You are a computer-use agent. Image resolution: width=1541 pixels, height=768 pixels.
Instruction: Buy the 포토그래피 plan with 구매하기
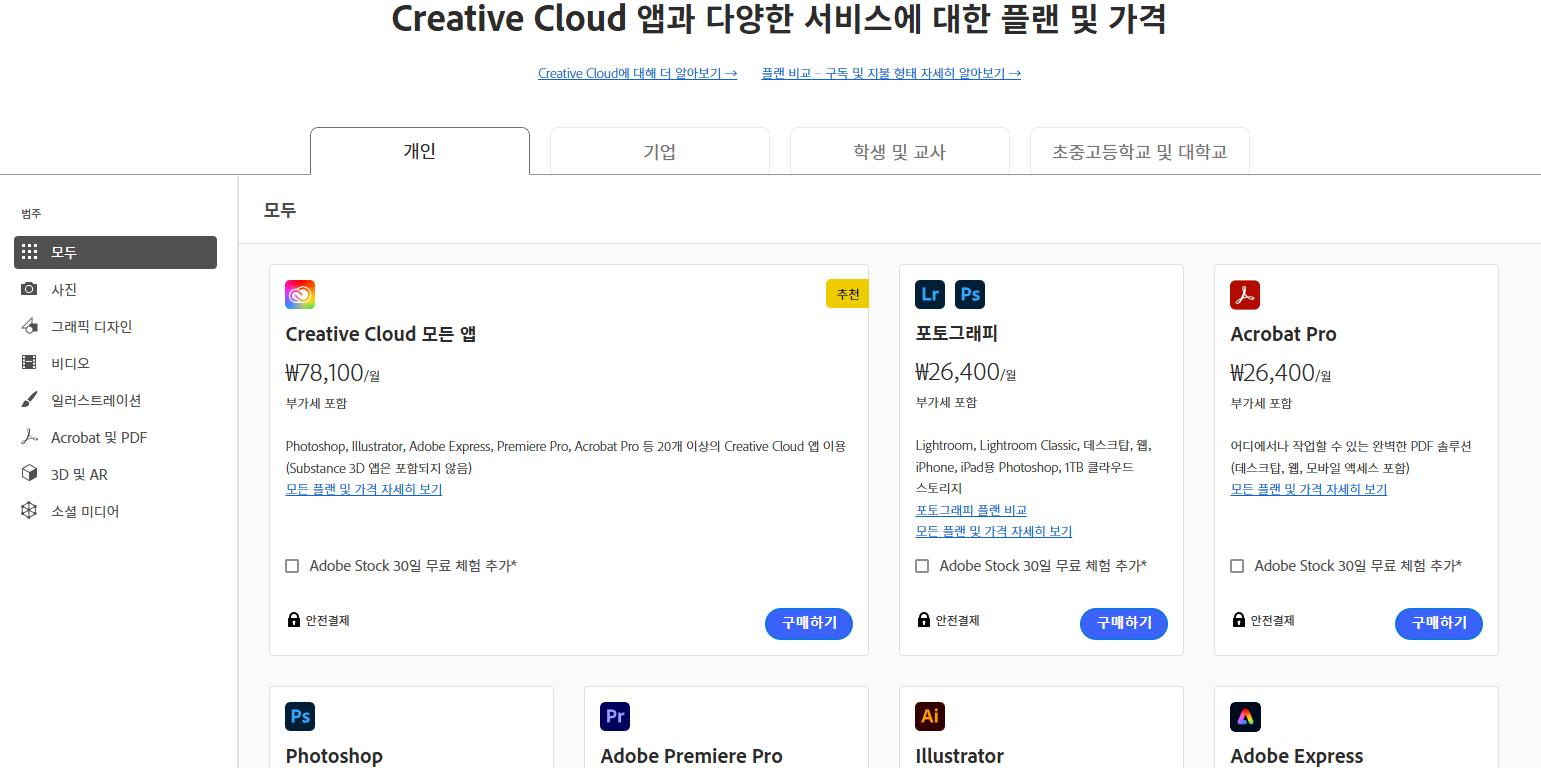pyautogui.click(x=1124, y=623)
